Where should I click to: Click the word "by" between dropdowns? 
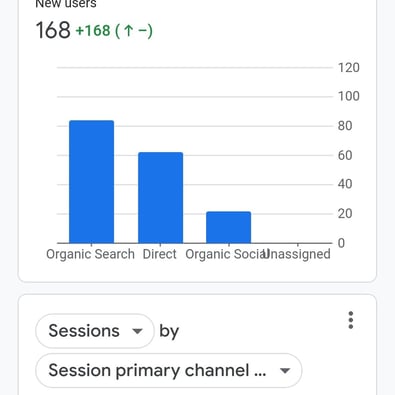pos(169,331)
